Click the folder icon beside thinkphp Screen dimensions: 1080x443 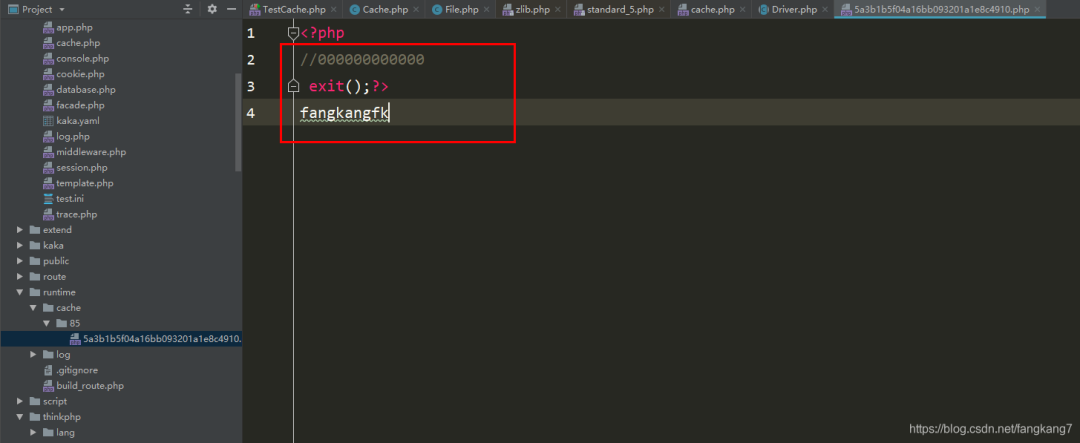tap(35, 417)
